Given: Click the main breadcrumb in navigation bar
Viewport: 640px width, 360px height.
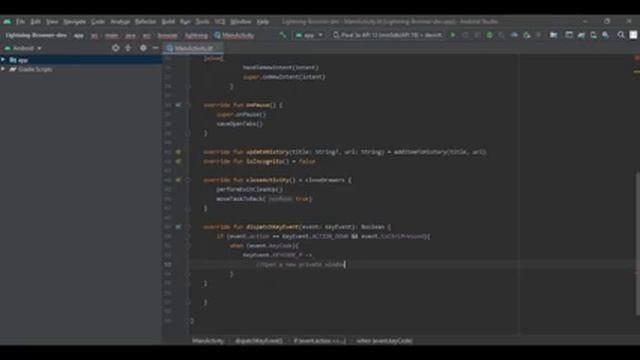Looking at the screenshot, I should click(111, 36).
